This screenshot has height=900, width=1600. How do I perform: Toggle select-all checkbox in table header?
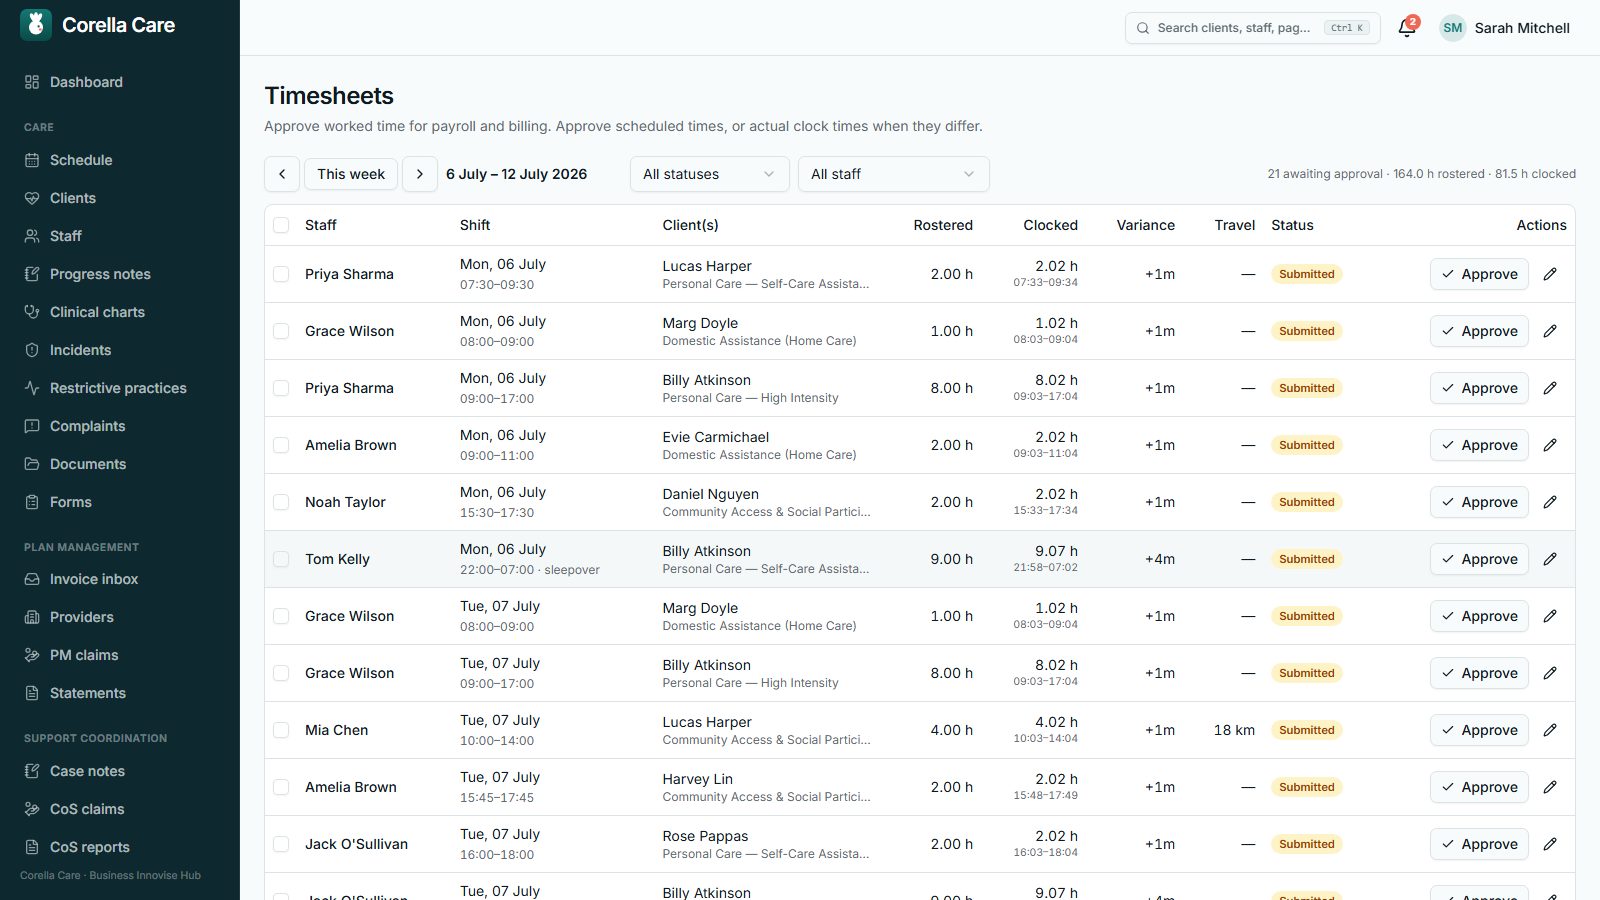click(281, 225)
